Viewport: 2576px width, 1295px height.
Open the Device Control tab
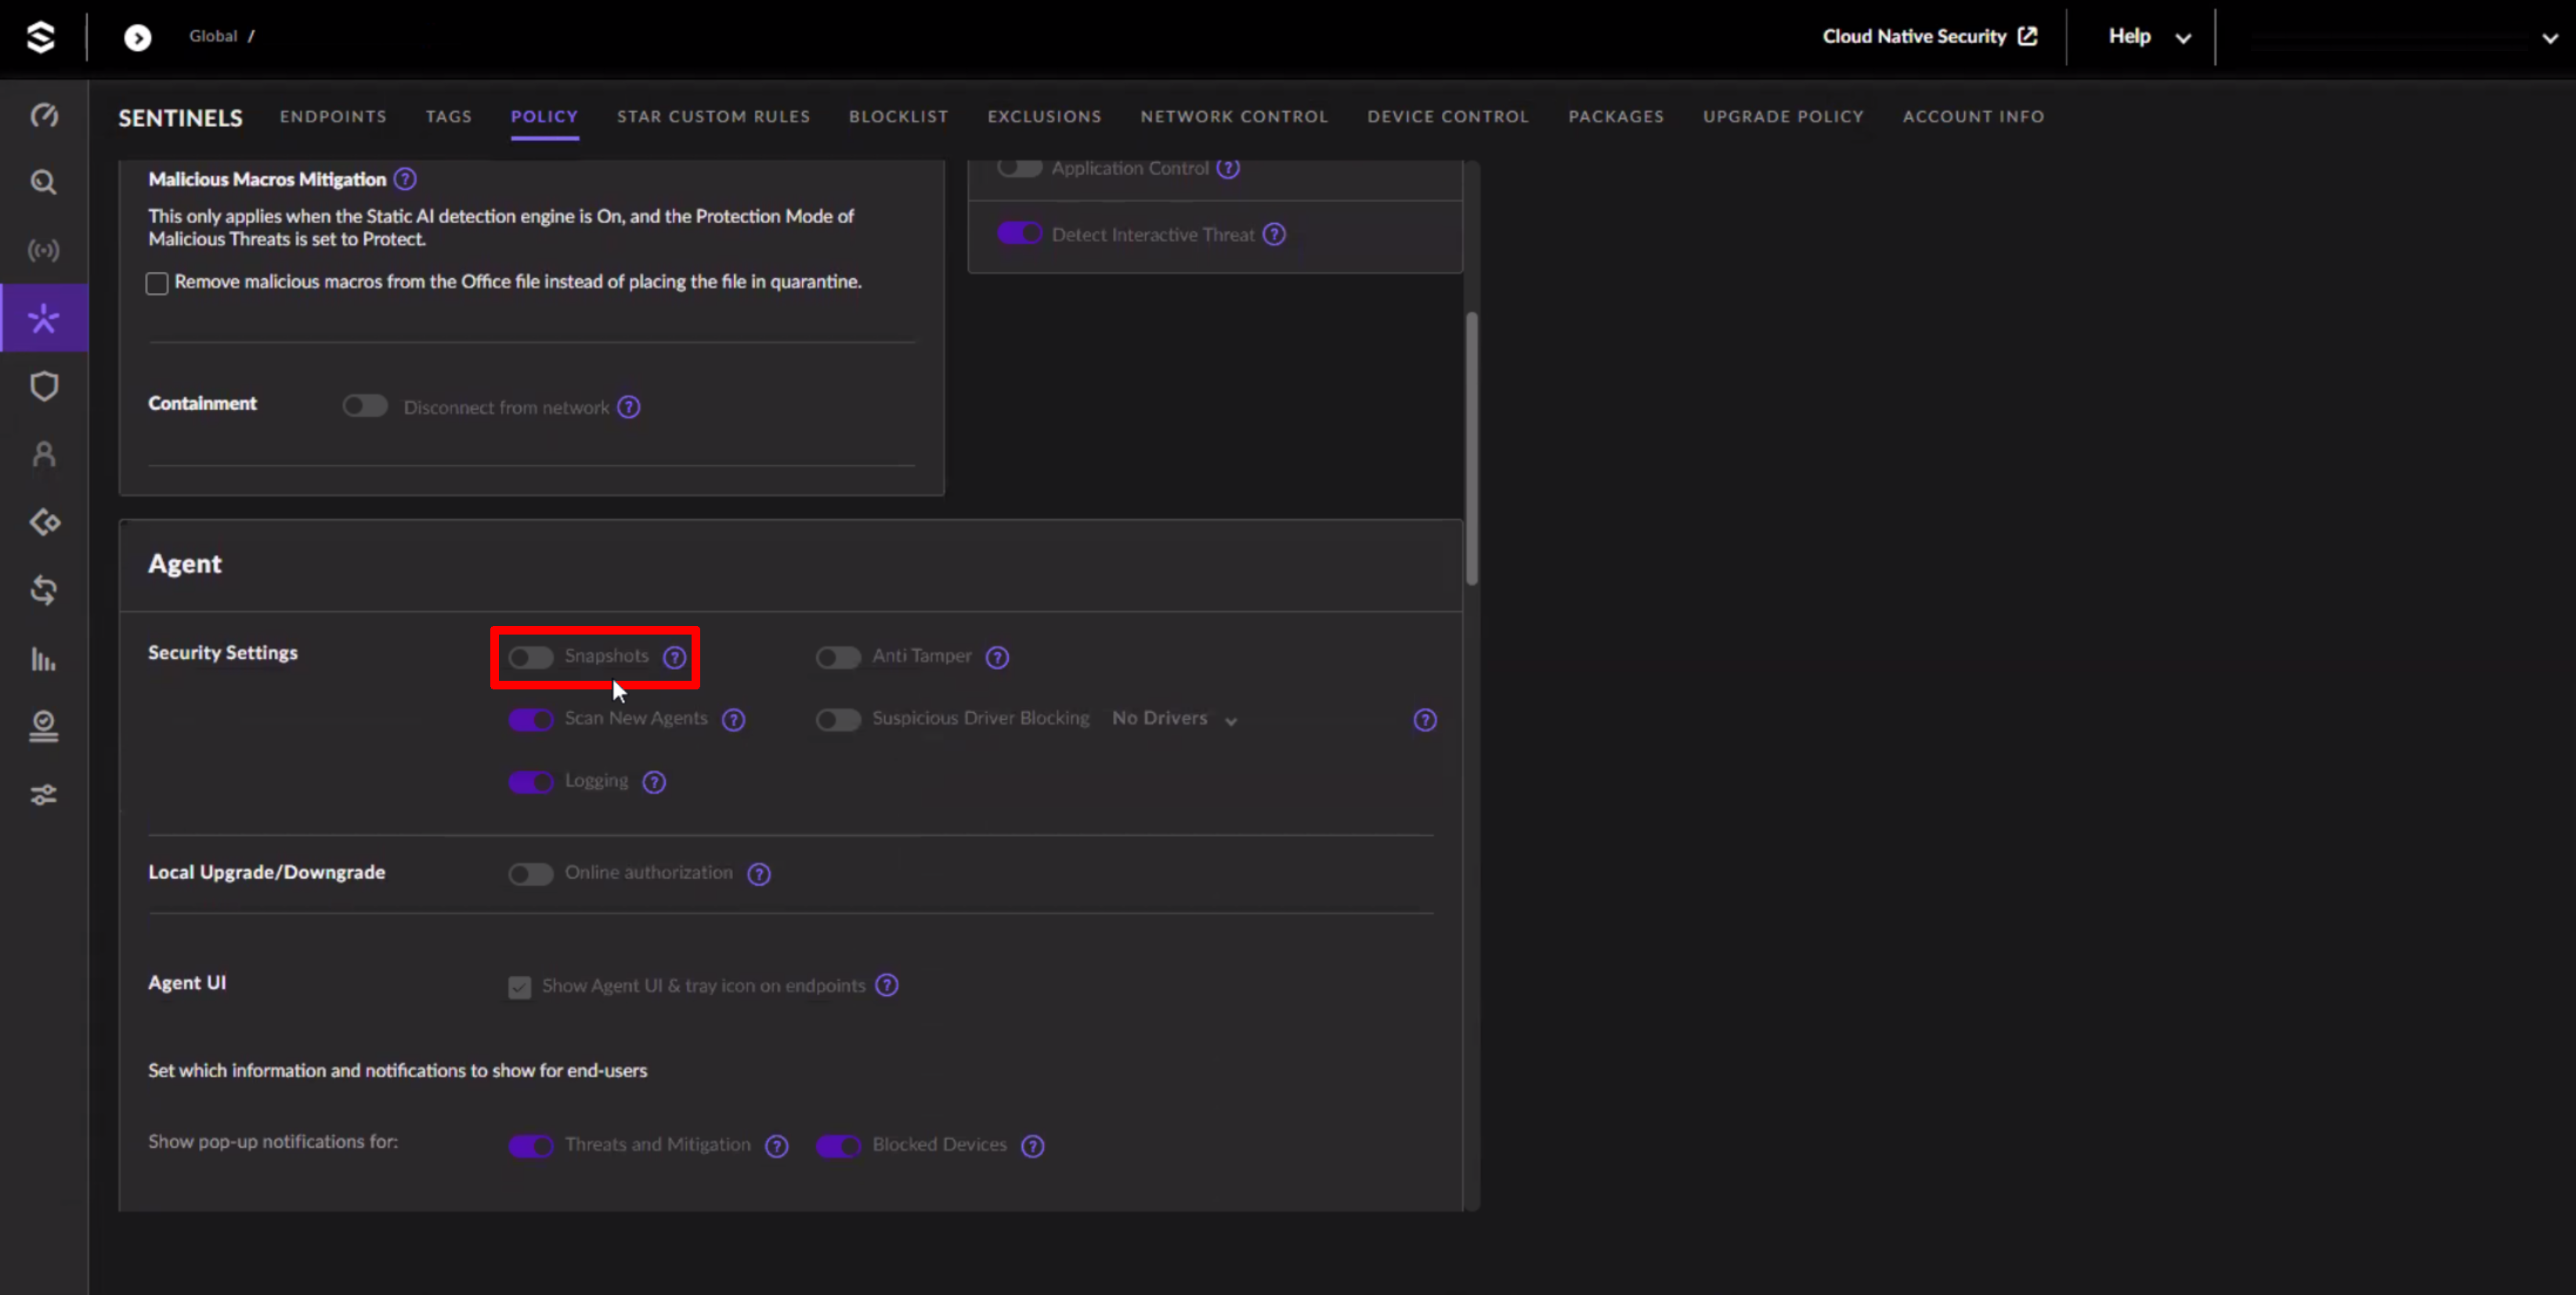(1449, 116)
